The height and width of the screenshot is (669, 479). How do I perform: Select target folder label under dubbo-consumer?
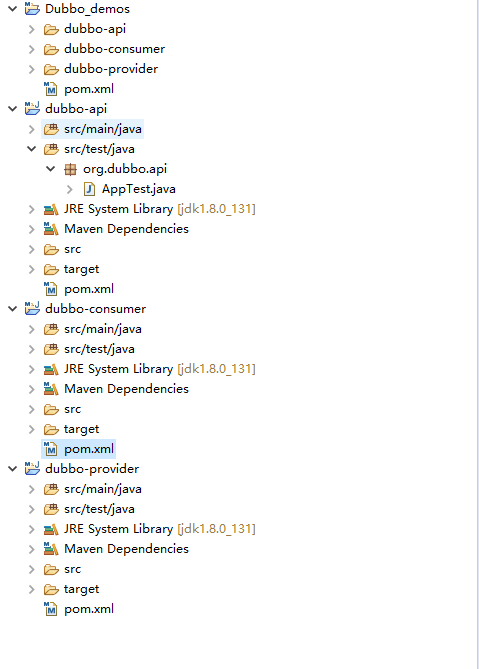click(81, 429)
